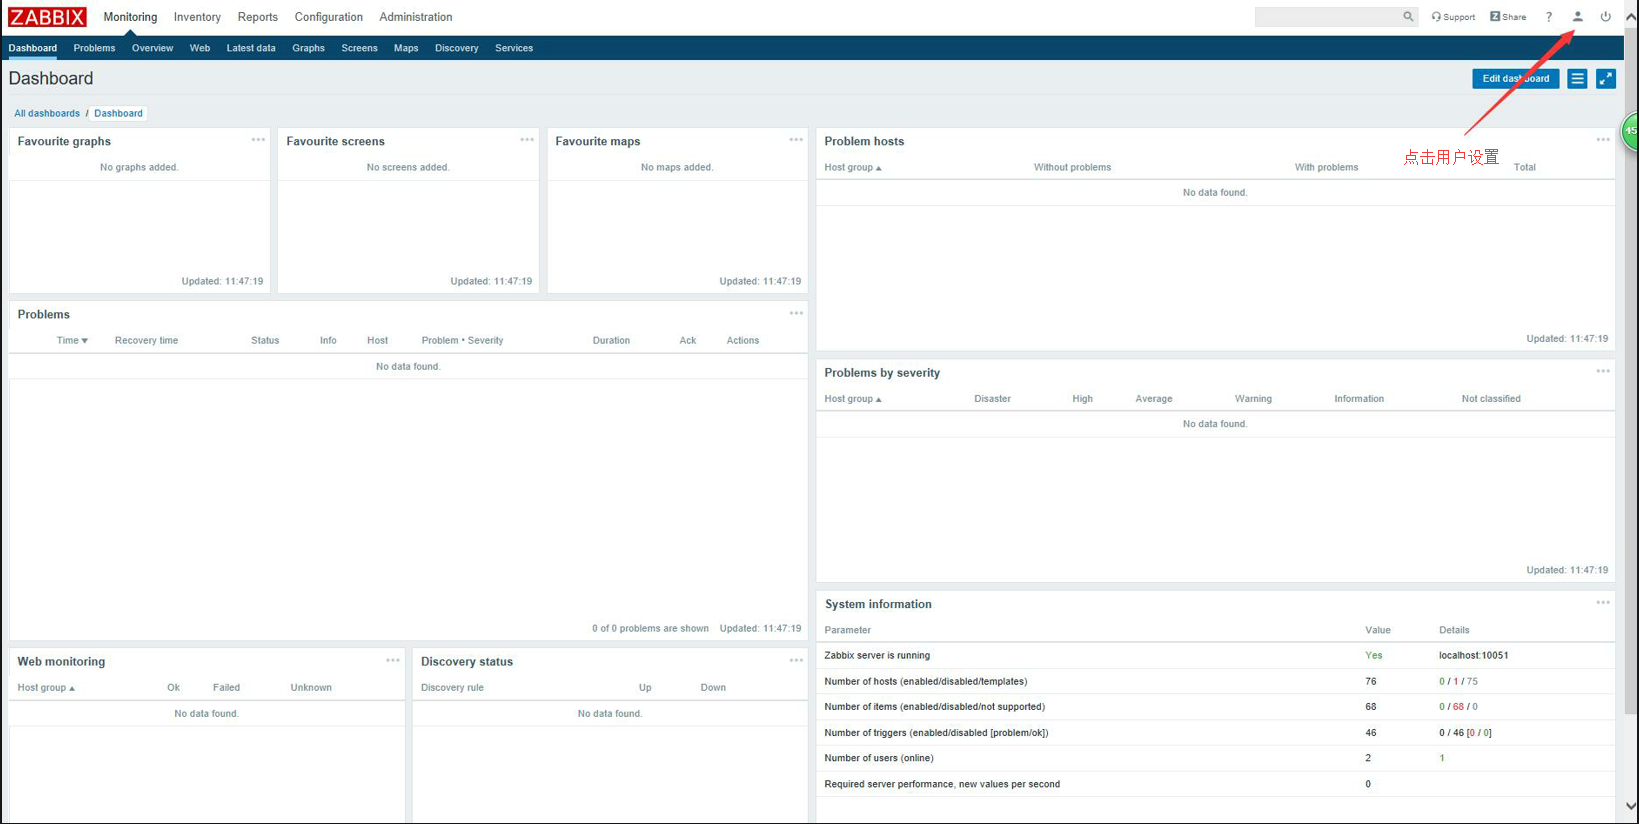The width and height of the screenshot is (1639, 824).
Task: Sort Problem hosts by Host group
Action: pyautogui.click(x=853, y=167)
